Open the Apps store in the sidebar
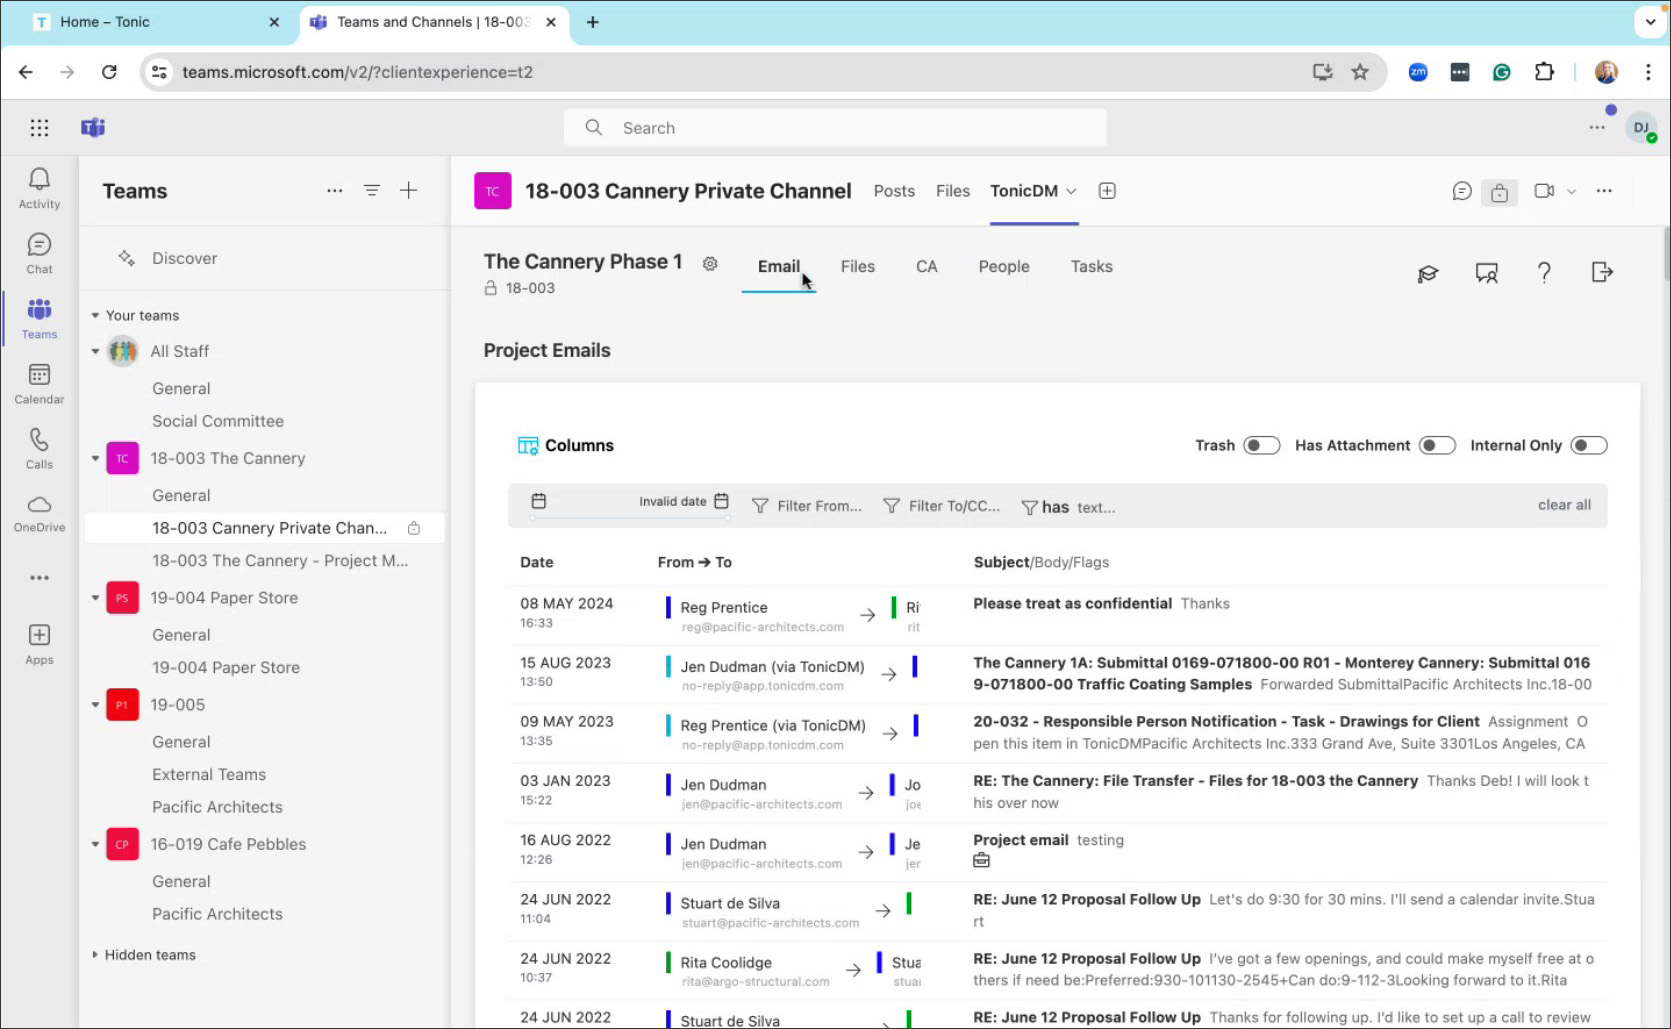Screen dimensions: 1671x1029 [x=39, y=644]
